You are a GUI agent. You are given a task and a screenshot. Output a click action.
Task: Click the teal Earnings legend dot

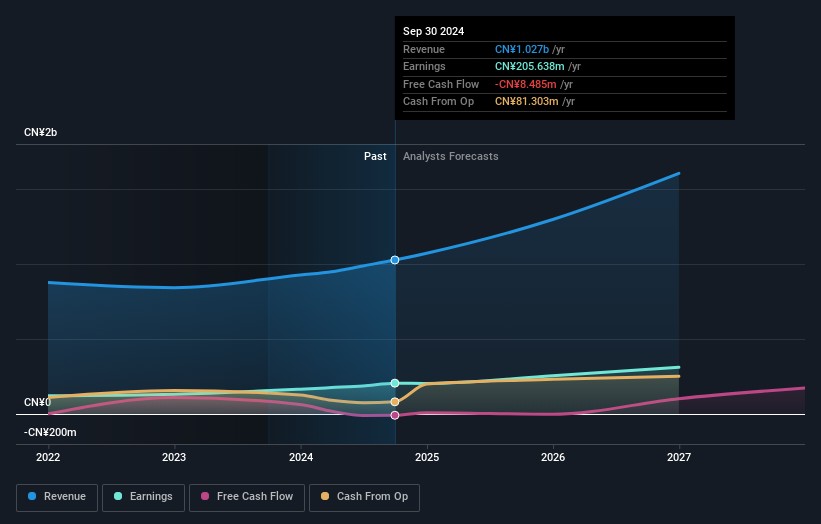pos(118,496)
